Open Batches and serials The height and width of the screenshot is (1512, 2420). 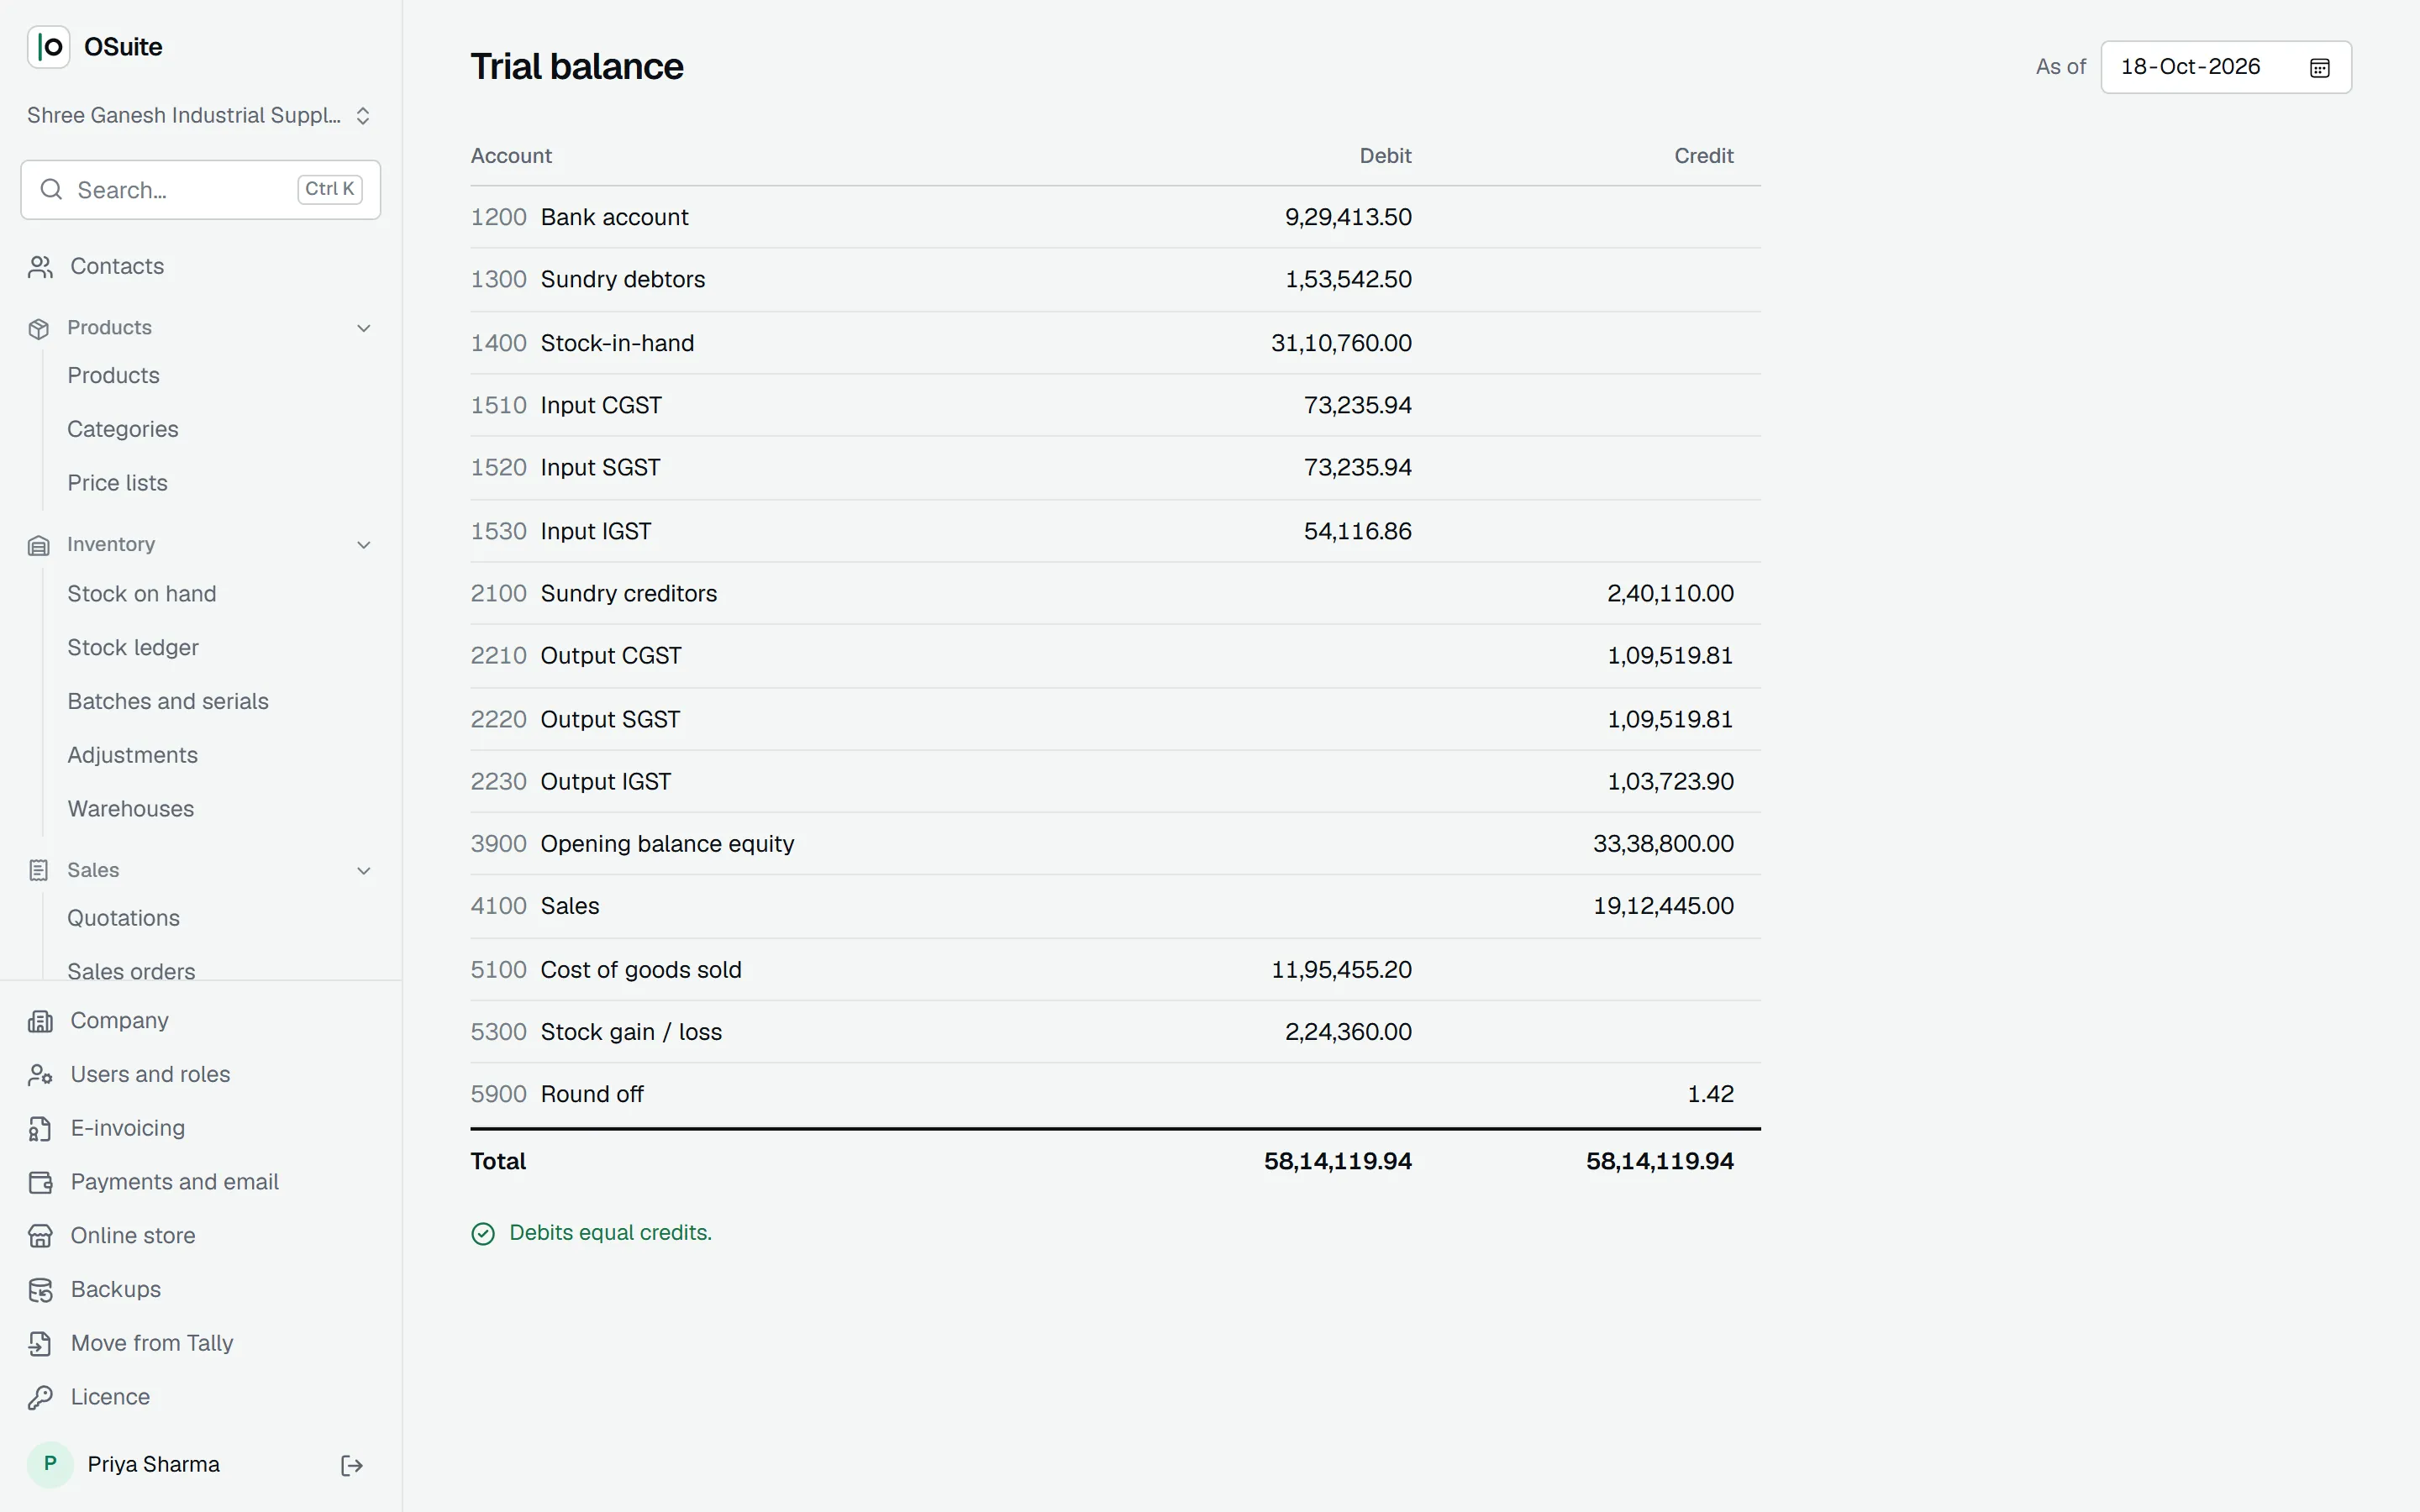pyautogui.click(x=168, y=702)
